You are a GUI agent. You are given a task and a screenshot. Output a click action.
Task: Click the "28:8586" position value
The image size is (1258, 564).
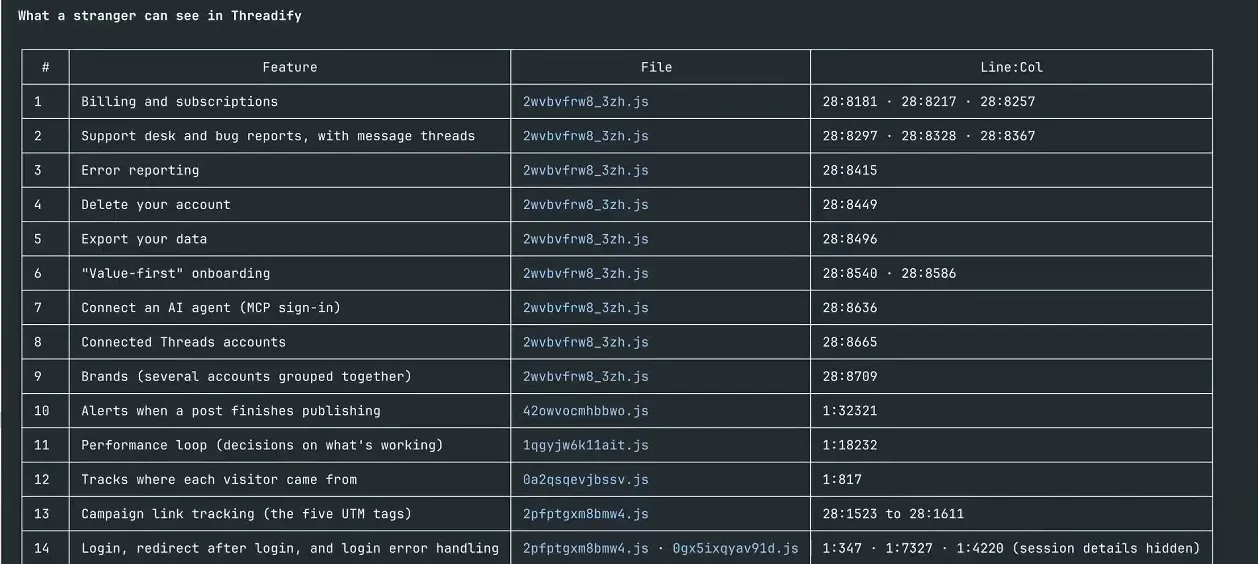[x=929, y=273]
